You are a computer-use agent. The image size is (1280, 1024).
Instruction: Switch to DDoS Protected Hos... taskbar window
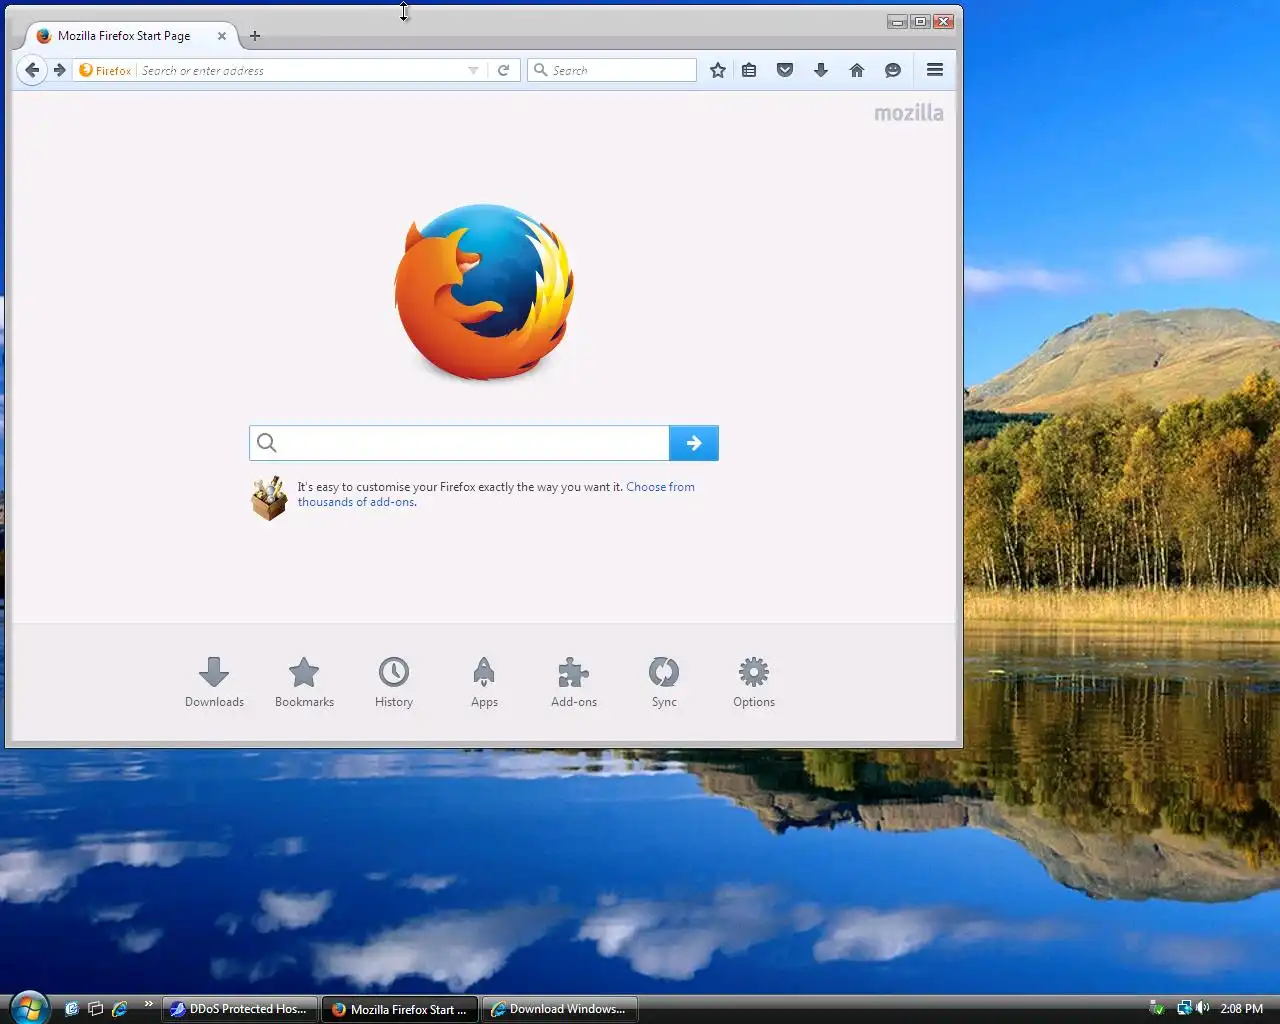click(240, 1009)
